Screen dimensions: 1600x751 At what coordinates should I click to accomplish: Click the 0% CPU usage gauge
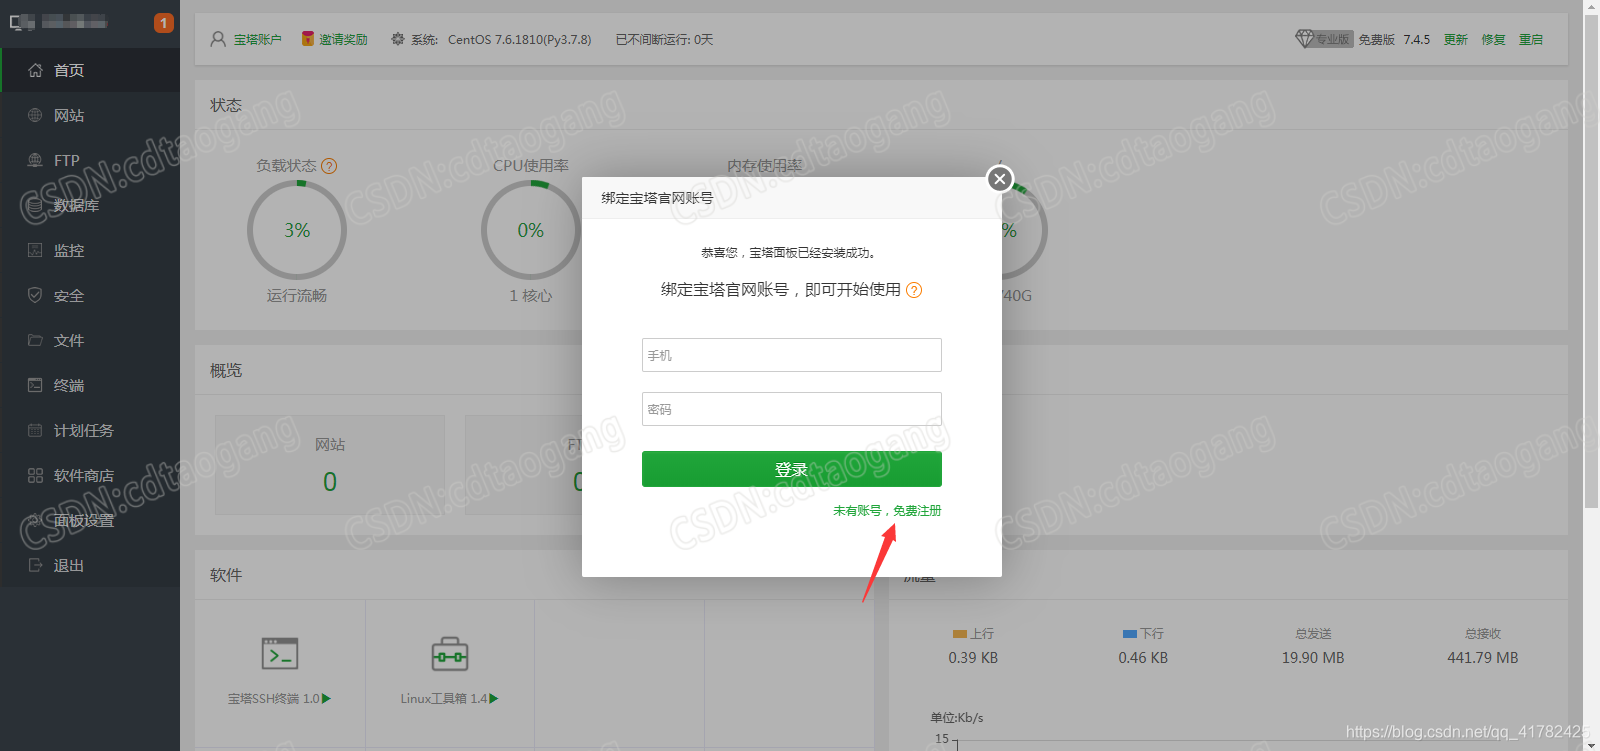click(531, 230)
